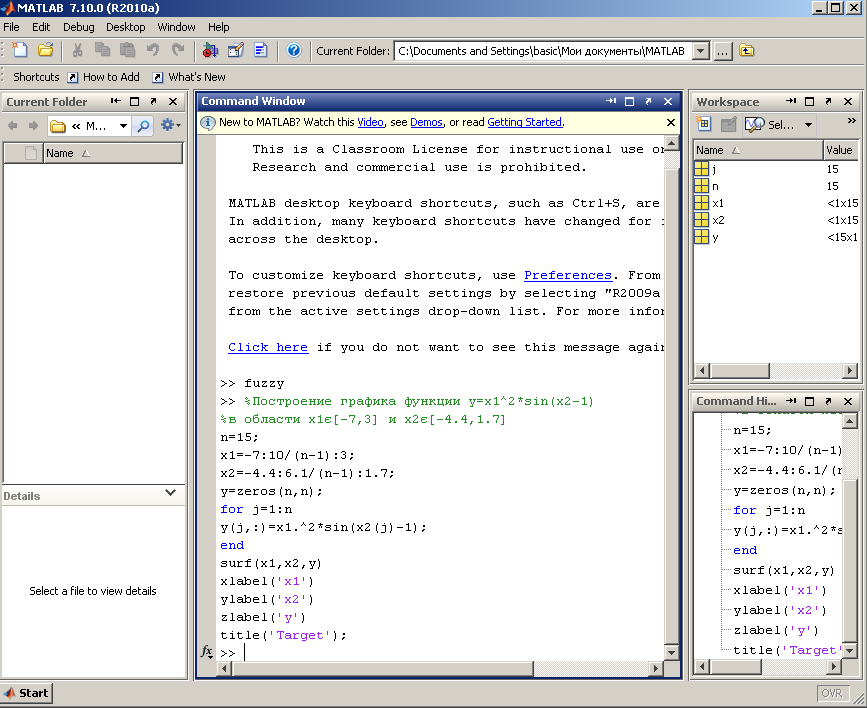This screenshot has height=708, width=867.
Task: Dismiss the New to MATLAB info bar
Action: [671, 122]
